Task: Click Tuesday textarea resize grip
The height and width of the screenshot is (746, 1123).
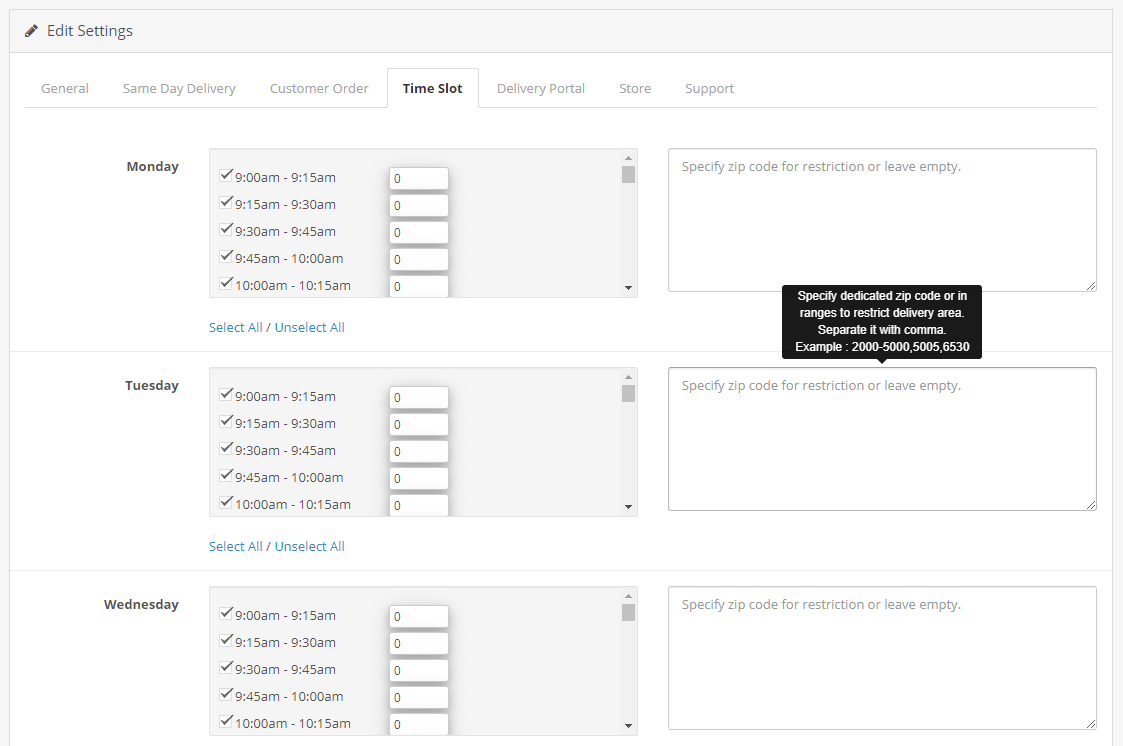Action: (1090, 505)
